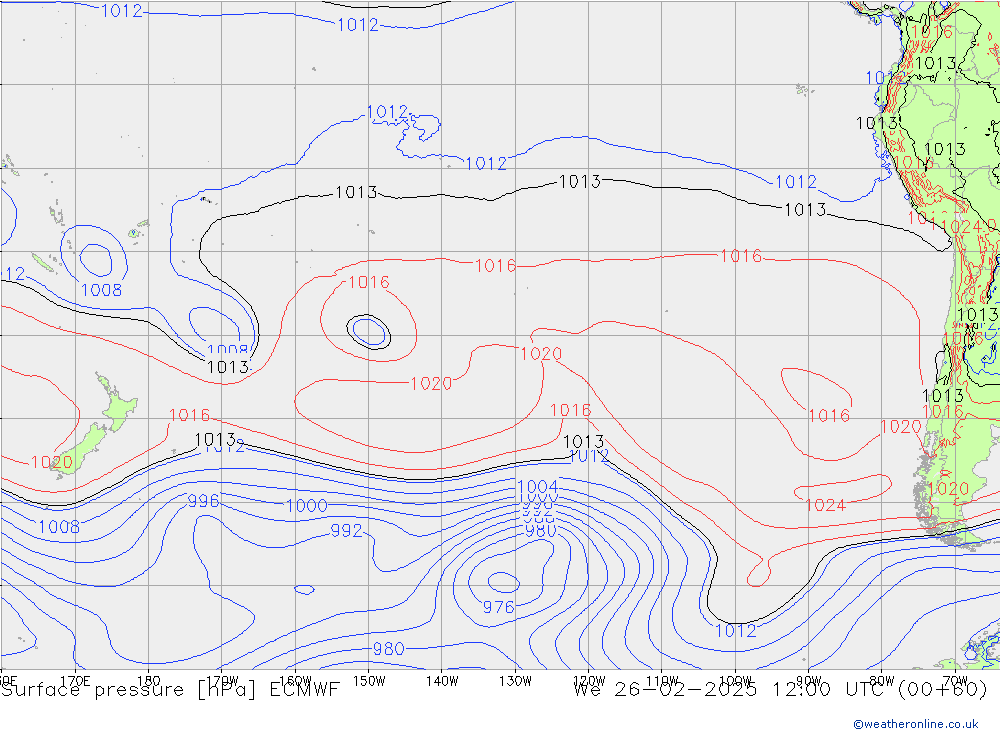Click the 110W longitude axis label
The width and height of the screenshot is (1000, 733).
[662, 681]
